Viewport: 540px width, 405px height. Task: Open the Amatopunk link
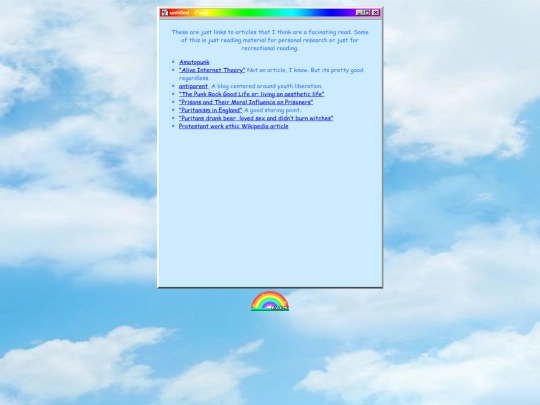pos(194,62)
